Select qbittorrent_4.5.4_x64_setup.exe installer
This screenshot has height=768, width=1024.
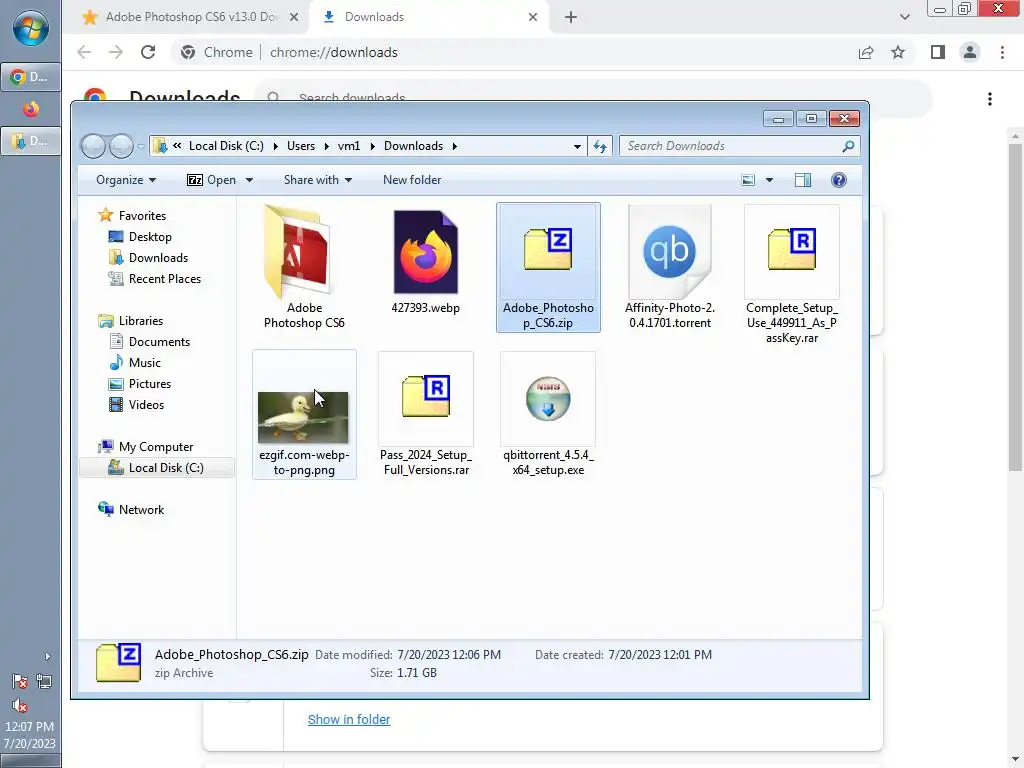(548, 414)
